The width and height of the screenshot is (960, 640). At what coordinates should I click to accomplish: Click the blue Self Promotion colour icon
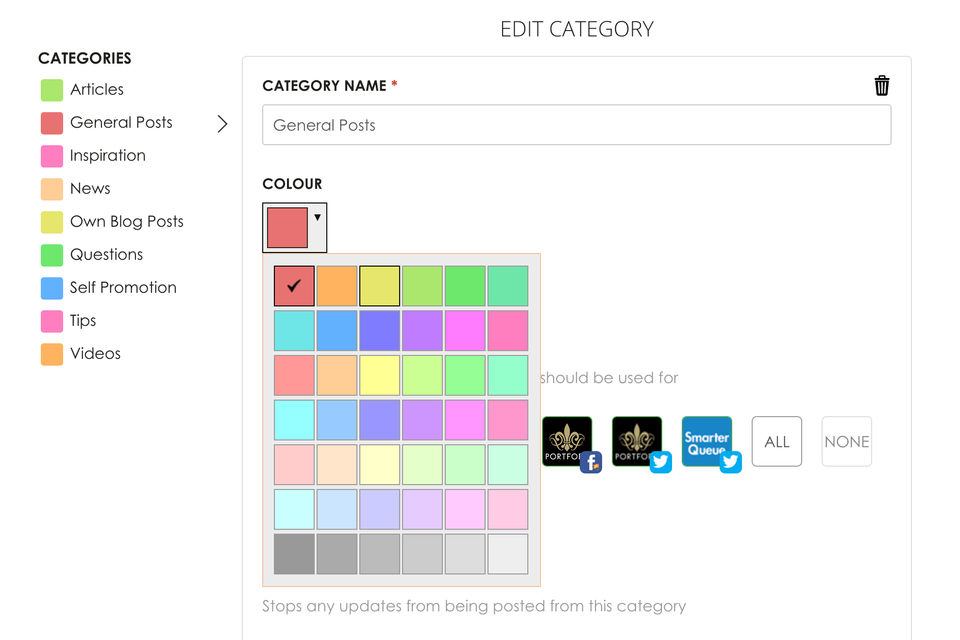pyautogui.click(x=52, y=288)
